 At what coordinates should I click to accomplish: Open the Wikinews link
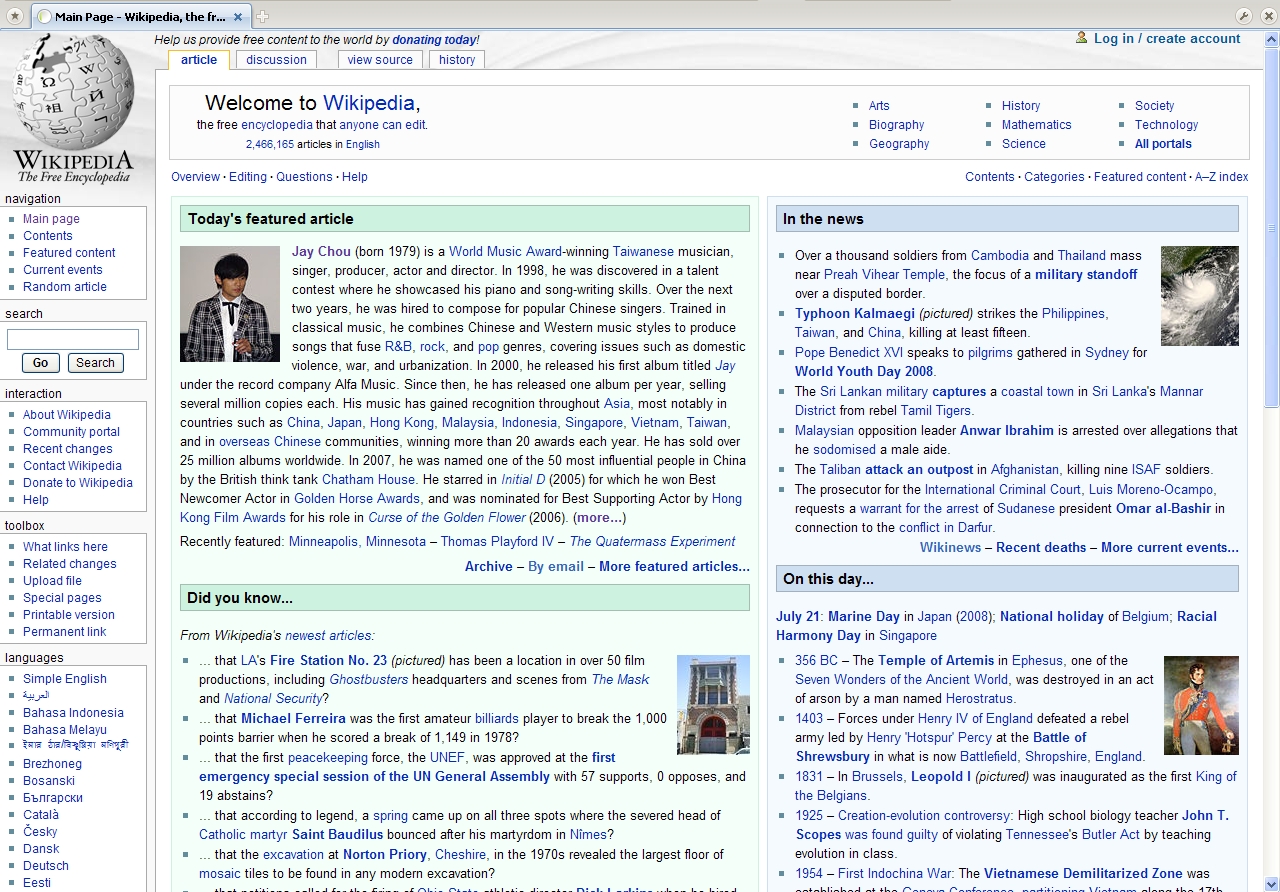950,548
